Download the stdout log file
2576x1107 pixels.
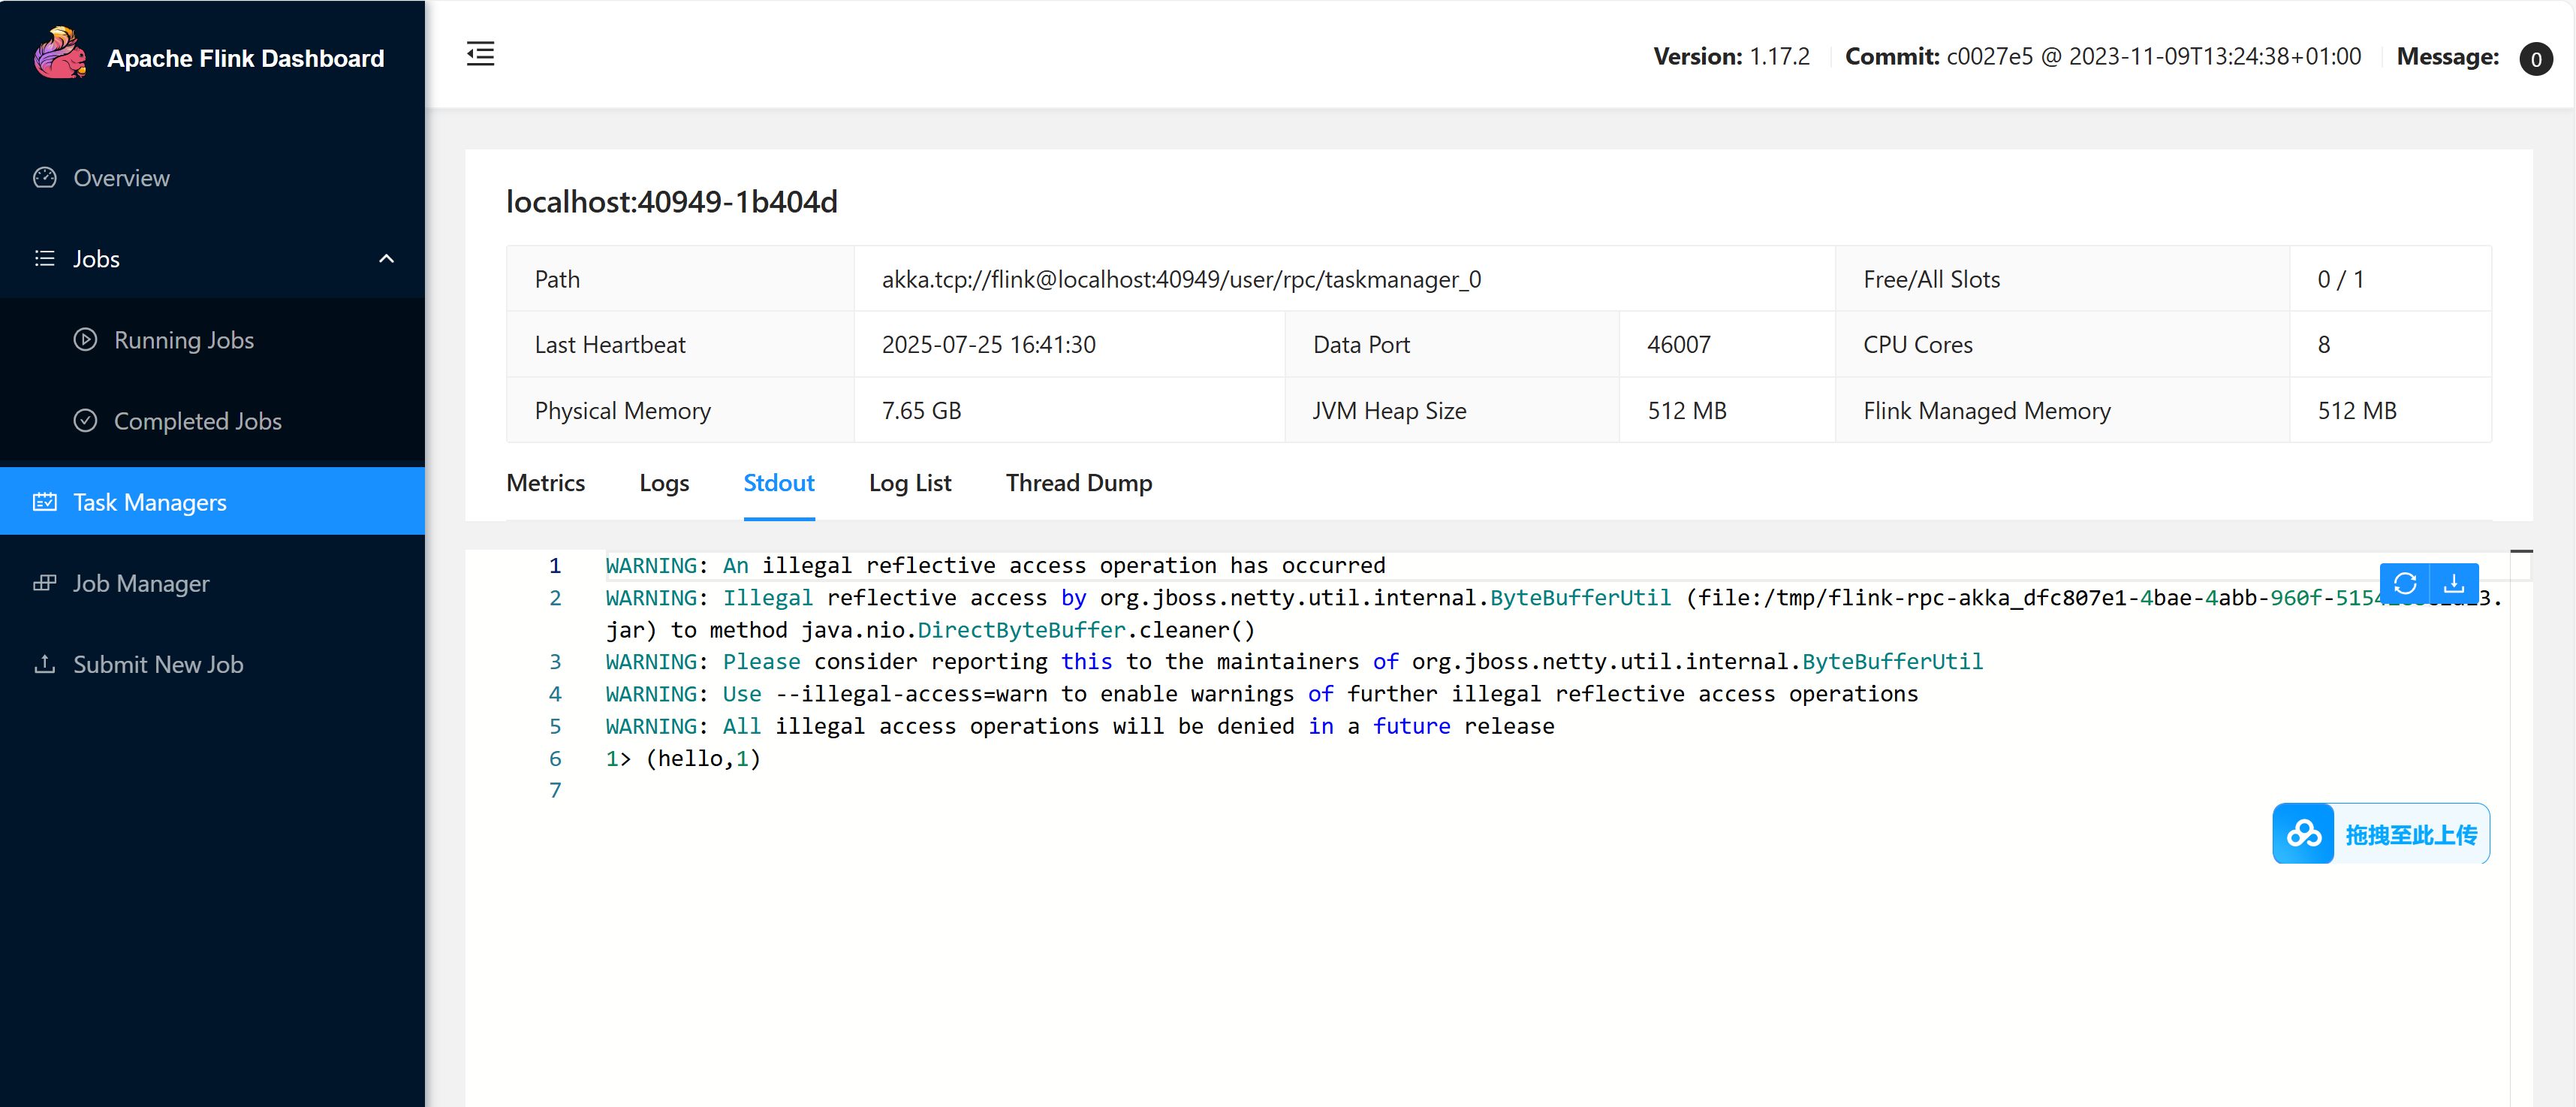coord(2454,583)
